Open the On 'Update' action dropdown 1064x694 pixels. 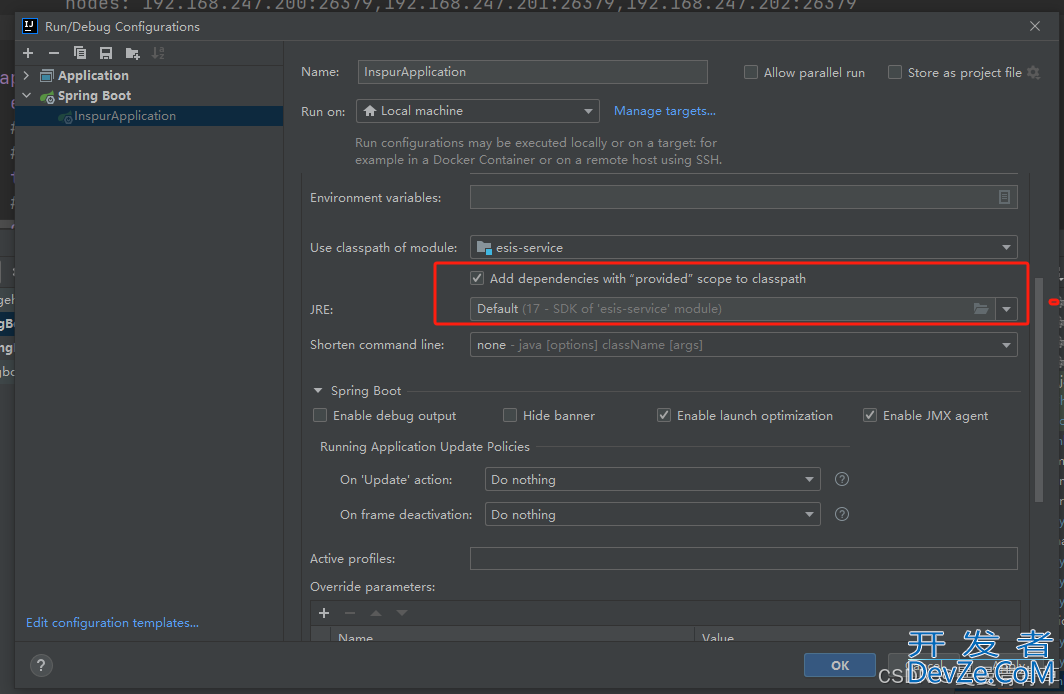pos(653,479)
